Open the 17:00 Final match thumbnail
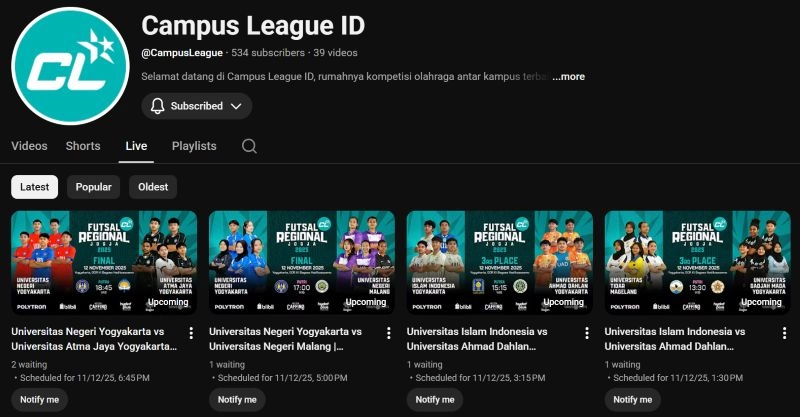This screenshot has width=800, height=417. point(302,262)
